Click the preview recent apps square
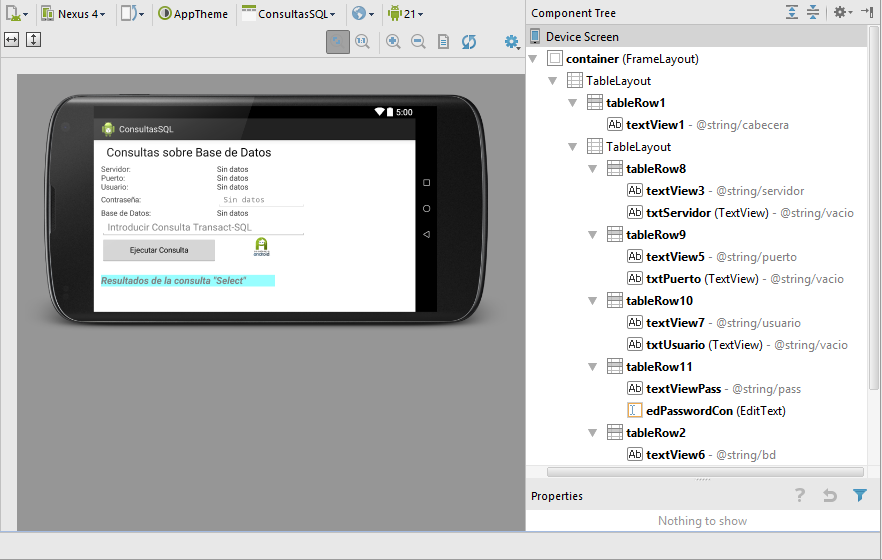Viewport: 882px width, 560px height. point(426,183)
